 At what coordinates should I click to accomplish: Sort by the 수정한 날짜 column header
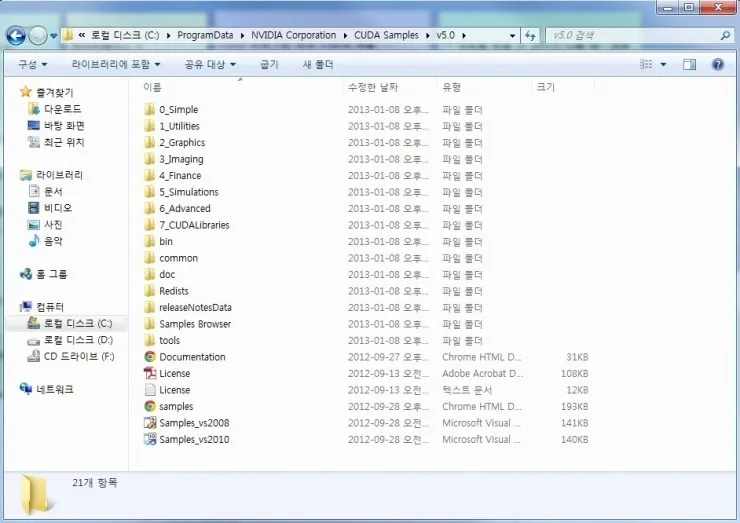pos(373,87)
